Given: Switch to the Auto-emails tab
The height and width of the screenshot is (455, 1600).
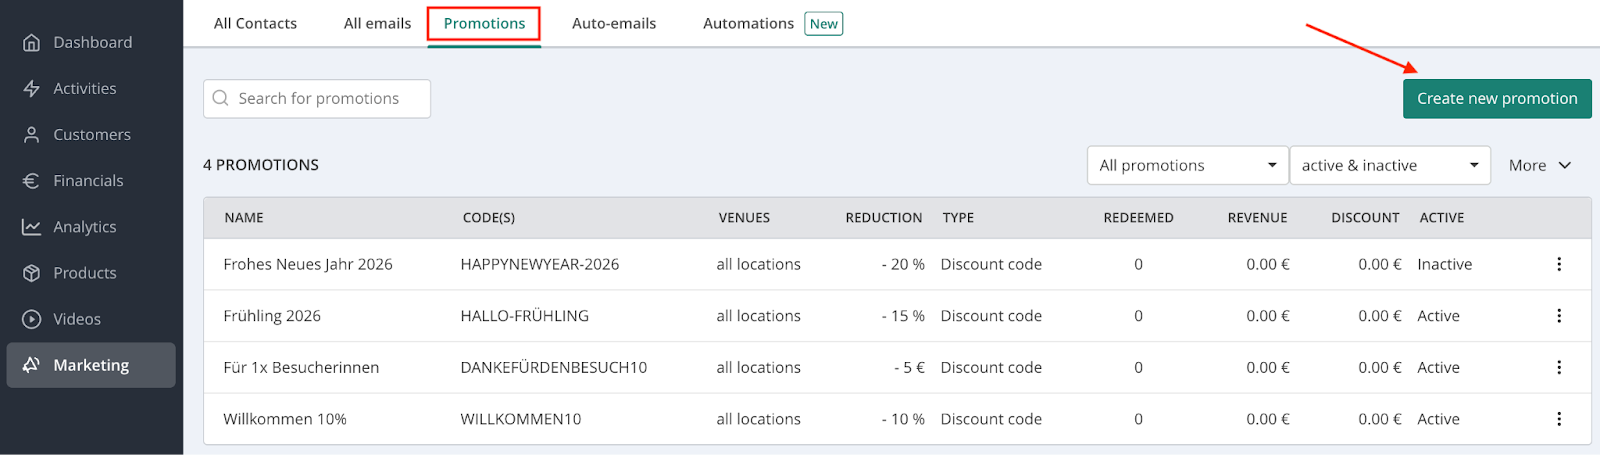Looking at the screenshot, I should 614,24.
